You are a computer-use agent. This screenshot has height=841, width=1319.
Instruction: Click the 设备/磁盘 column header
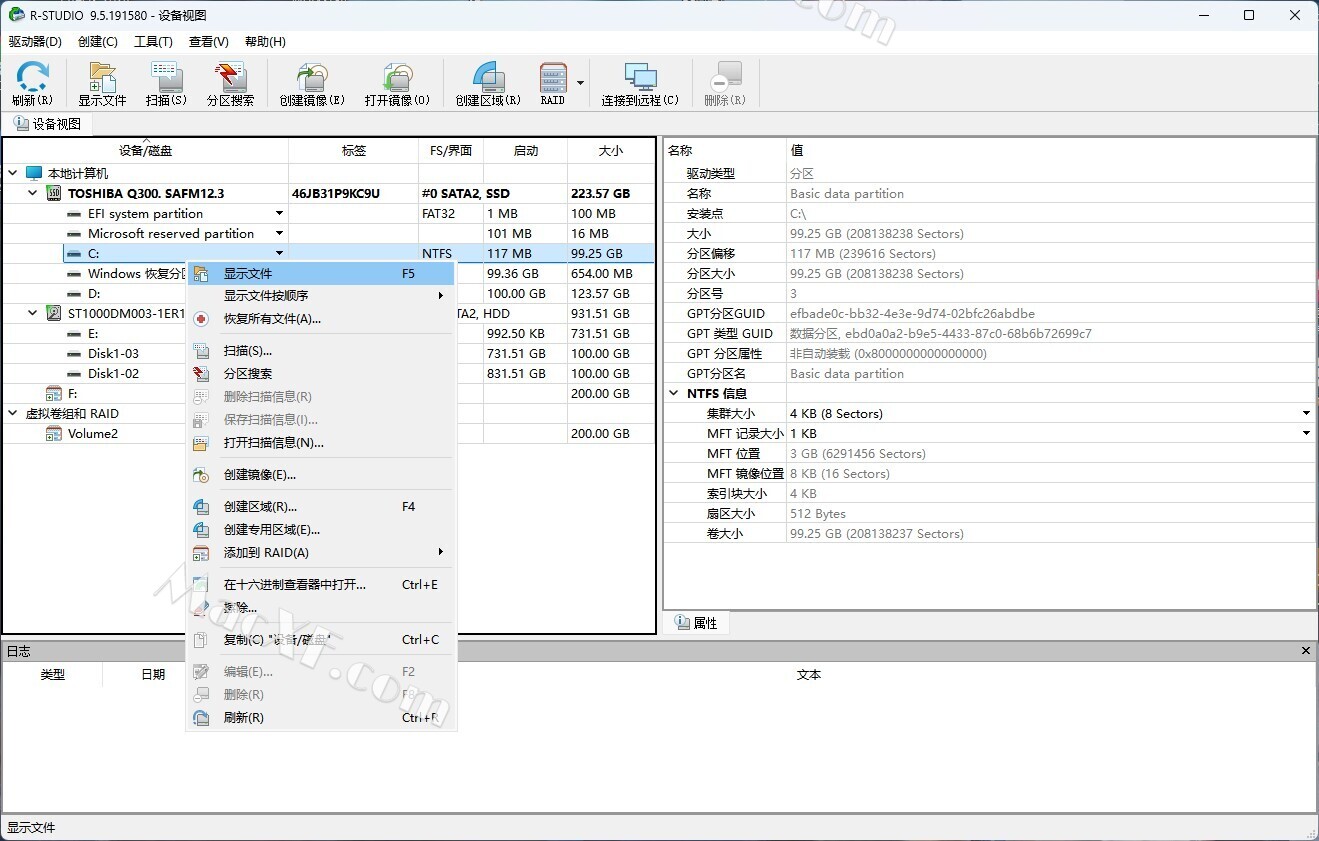146,151
